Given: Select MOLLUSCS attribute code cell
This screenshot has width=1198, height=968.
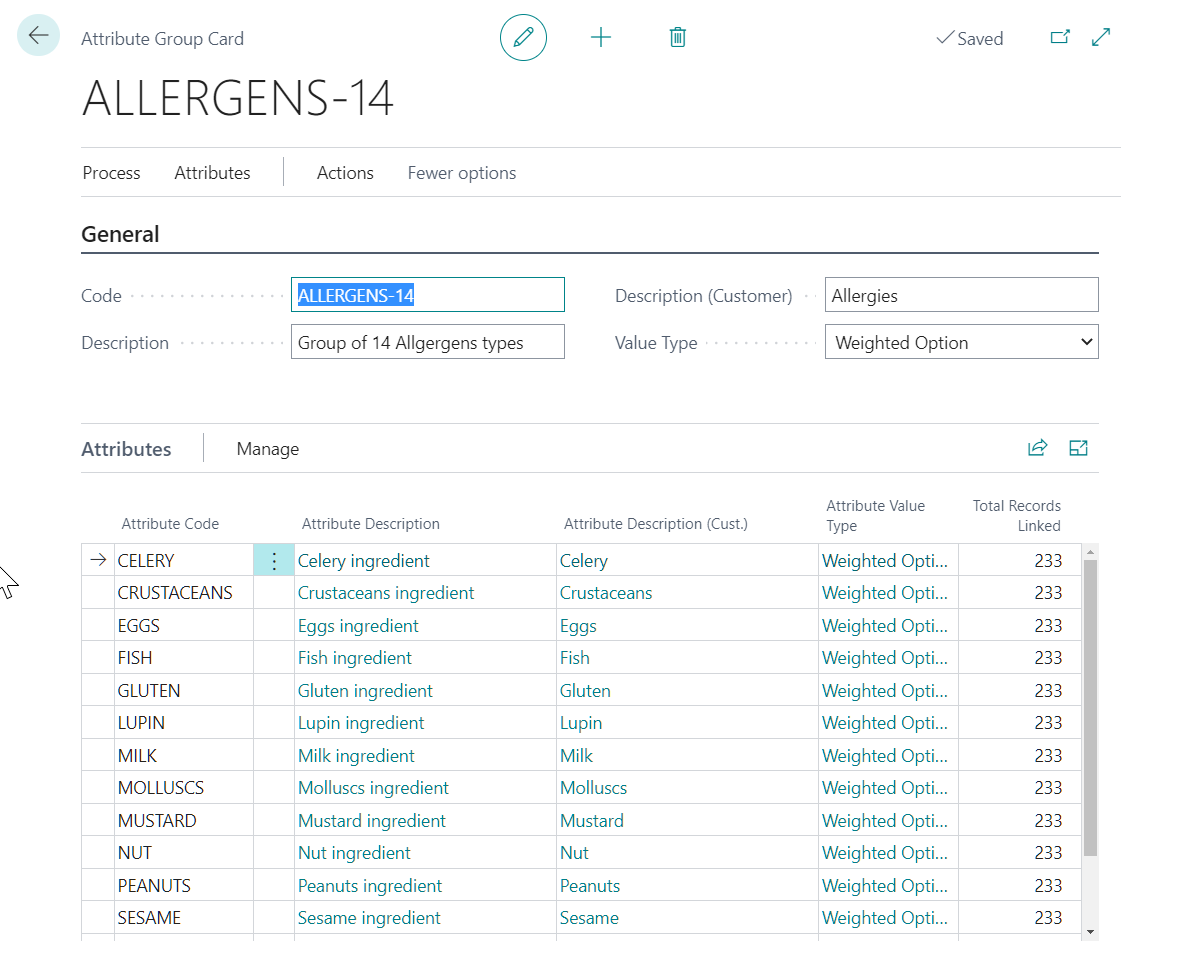Looking at the screenshot, I should [184, 788].
